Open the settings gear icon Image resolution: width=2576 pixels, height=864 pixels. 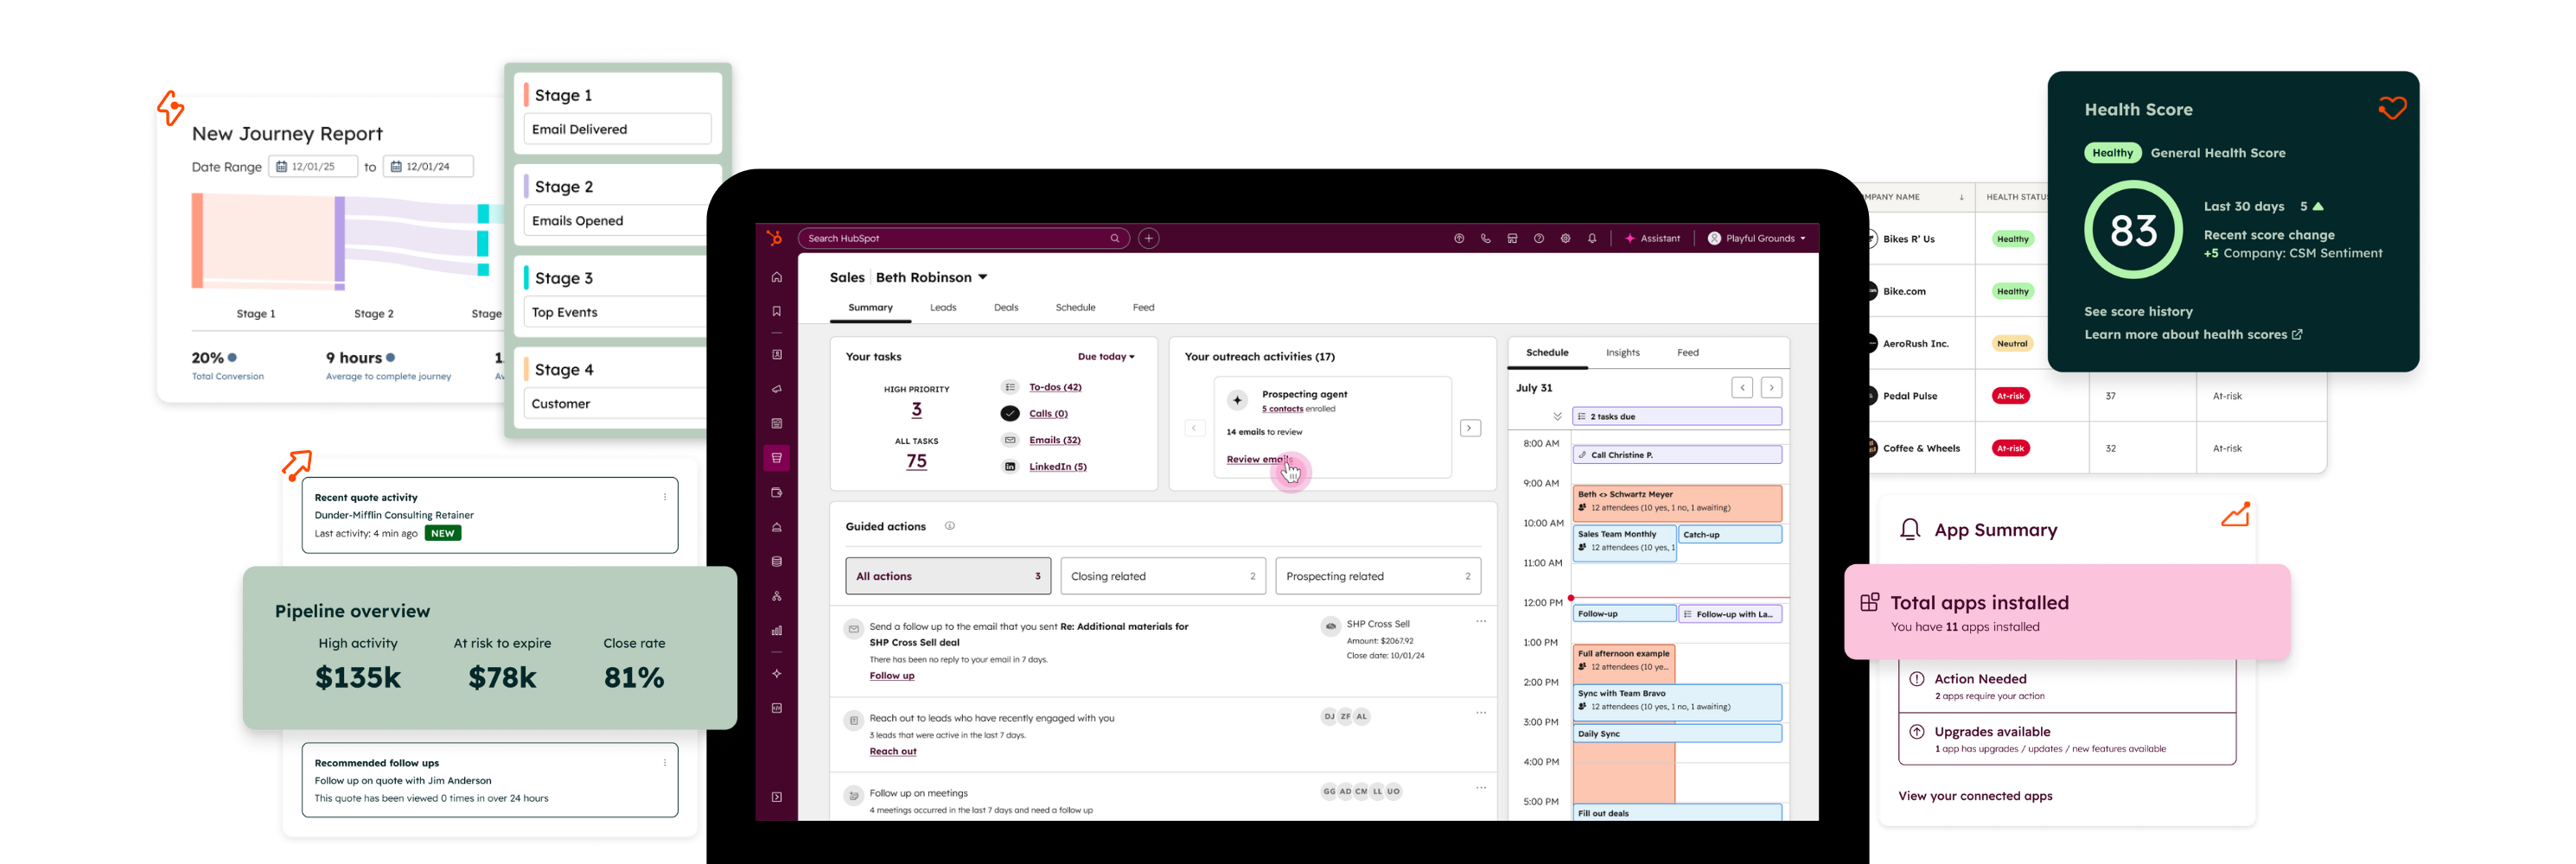tap(1565, 239)
